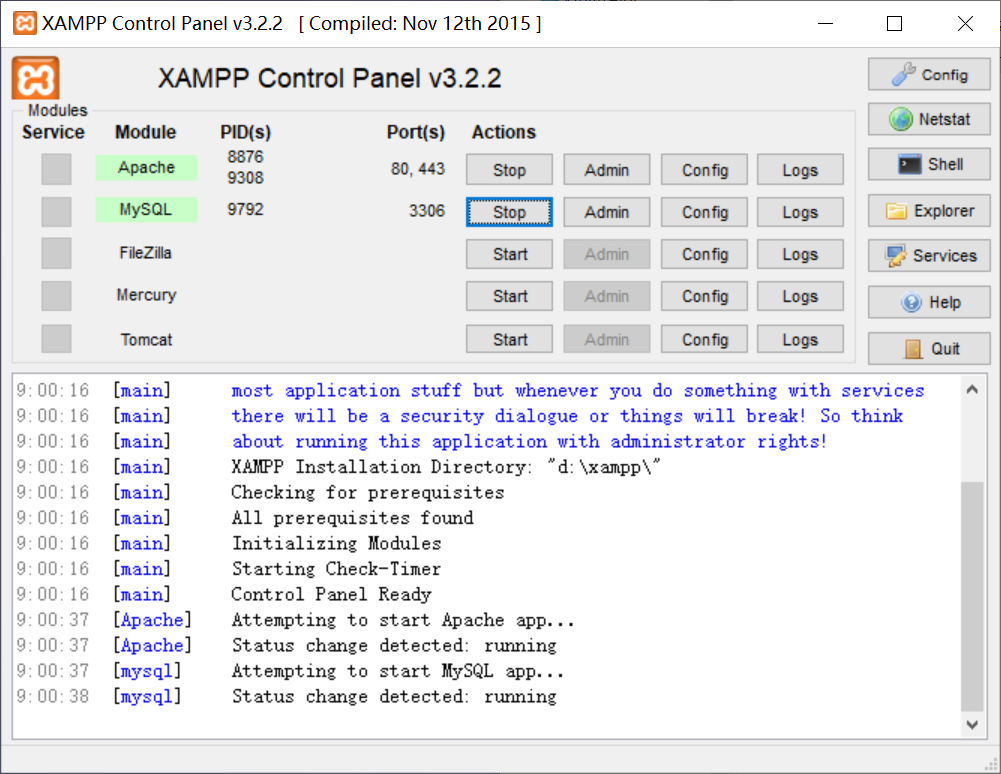
Task: Open Apache Logs menu
Action: 801,170
